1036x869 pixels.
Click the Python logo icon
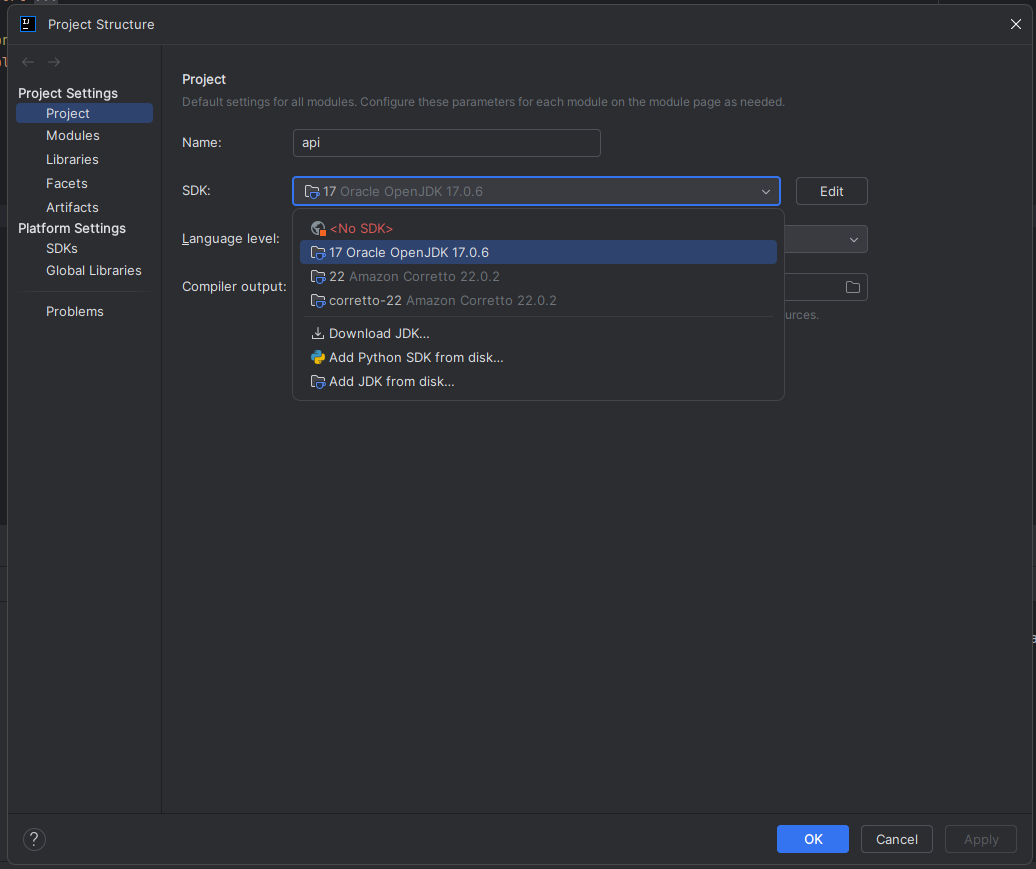coord(318,358)
